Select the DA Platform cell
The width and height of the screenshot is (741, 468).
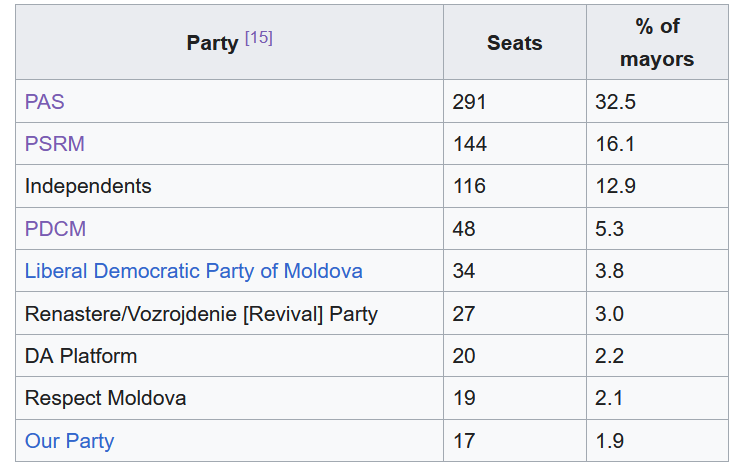click(x=81, y=356)
